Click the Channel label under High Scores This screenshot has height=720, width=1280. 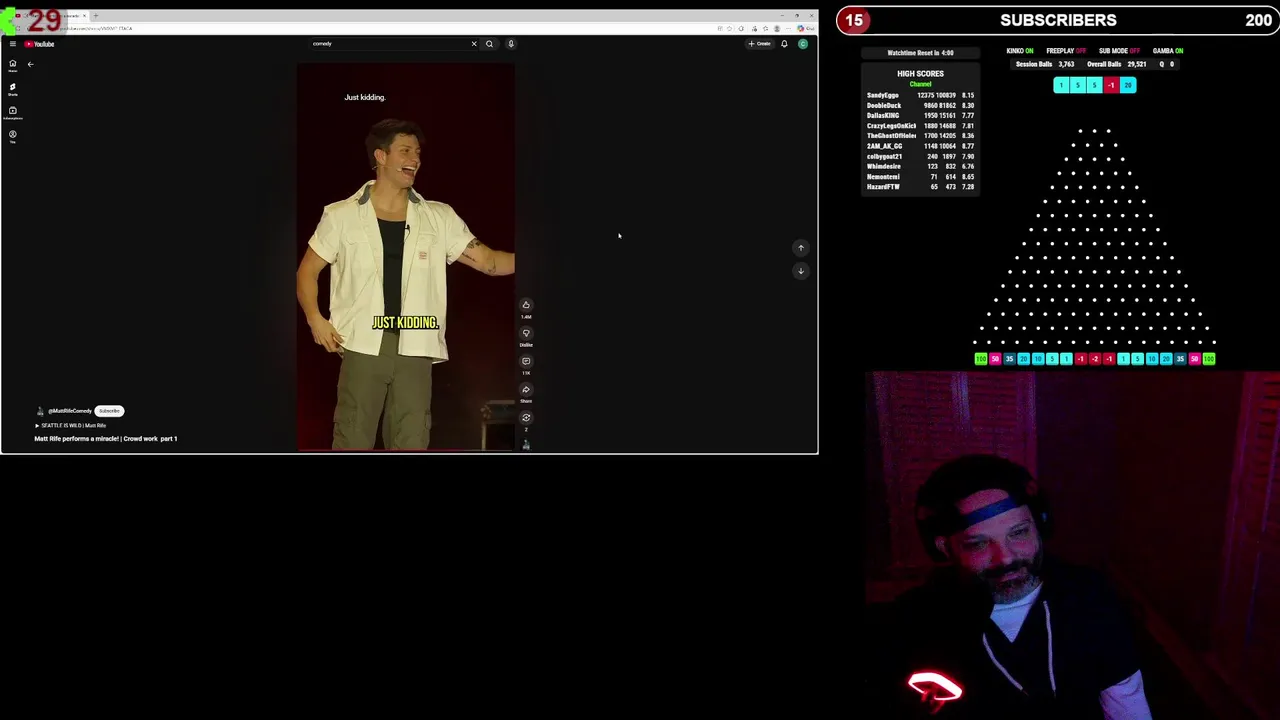click(920, 84)
